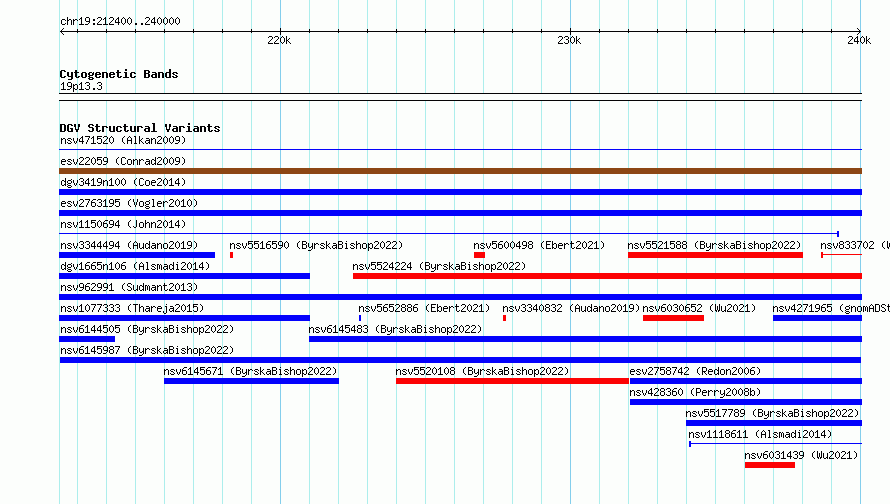Screen dimensions: 890x504
Task: Open the nsv833702 variant label
Action: coord(855,245)
